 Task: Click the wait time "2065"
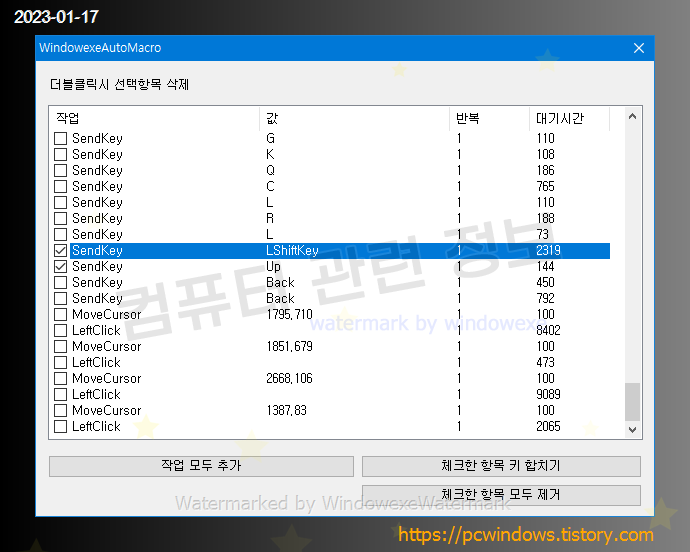click(548, 427)
